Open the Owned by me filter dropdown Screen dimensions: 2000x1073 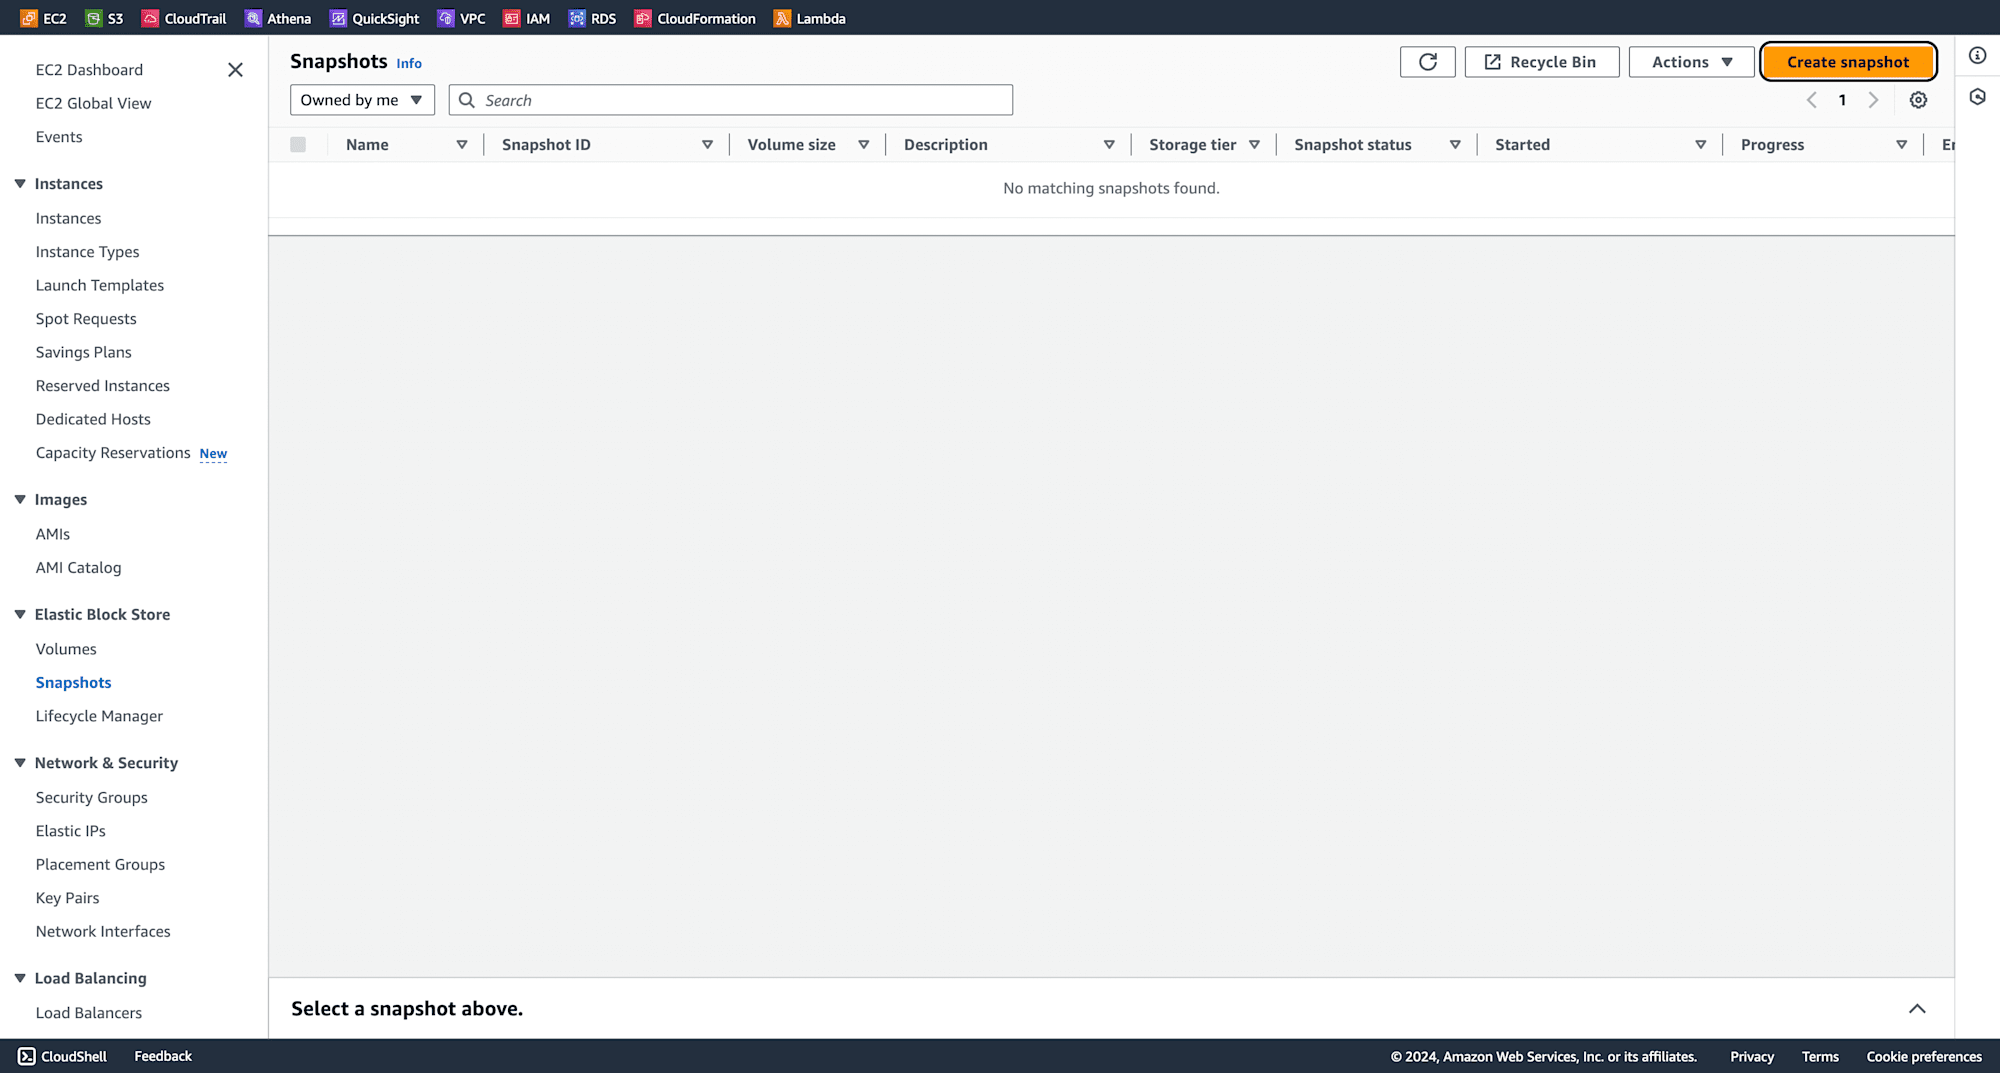[x=362, y=100]
